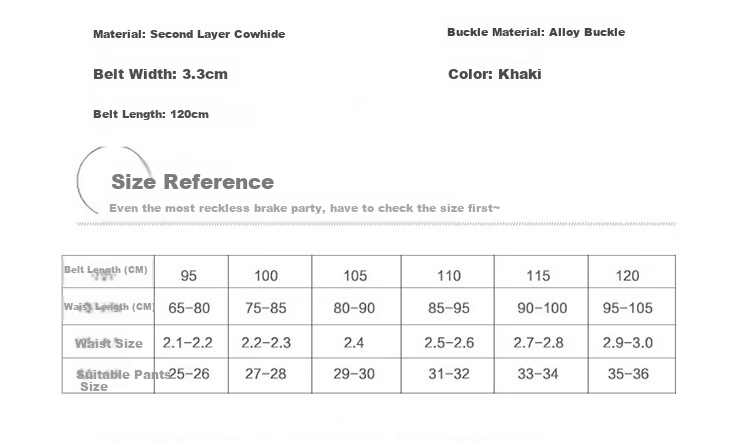Click the Waist Size row header
Screen dimensions: 750x442
pyautogui.click(x=108, y=342)
